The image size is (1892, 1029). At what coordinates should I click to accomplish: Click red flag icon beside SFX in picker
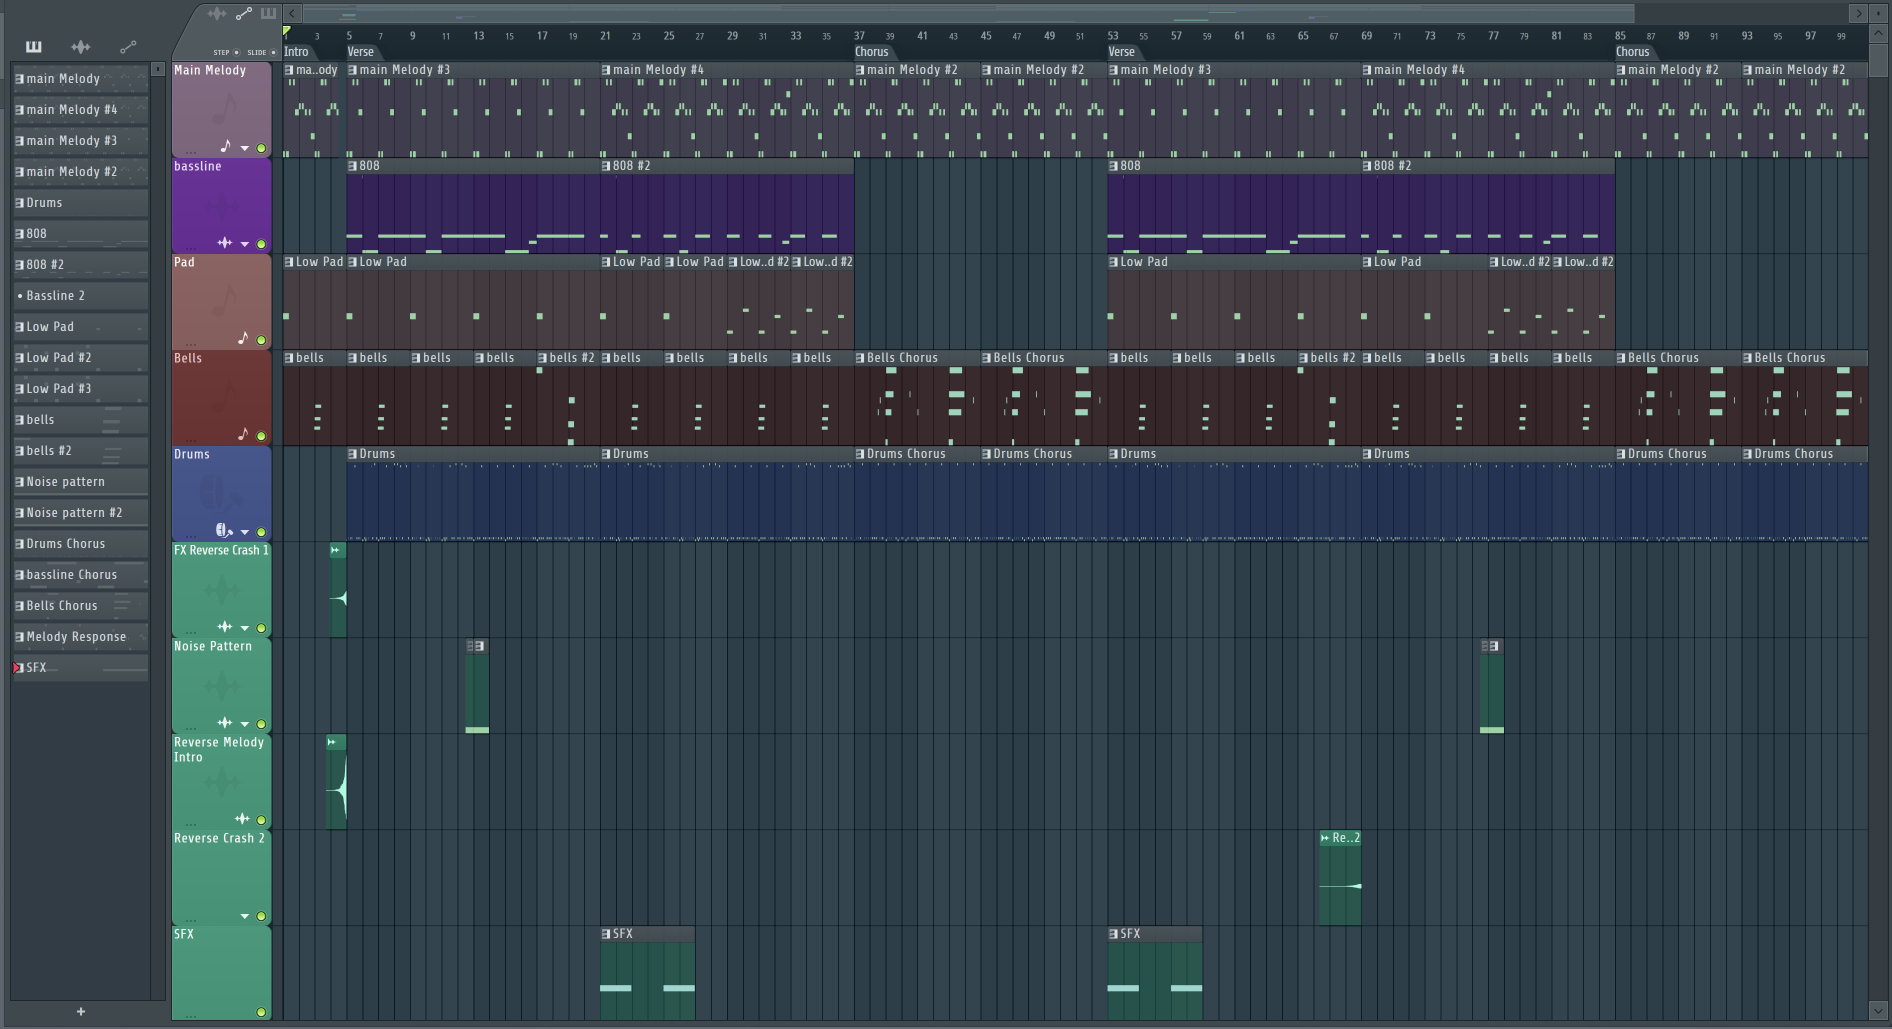18,668
